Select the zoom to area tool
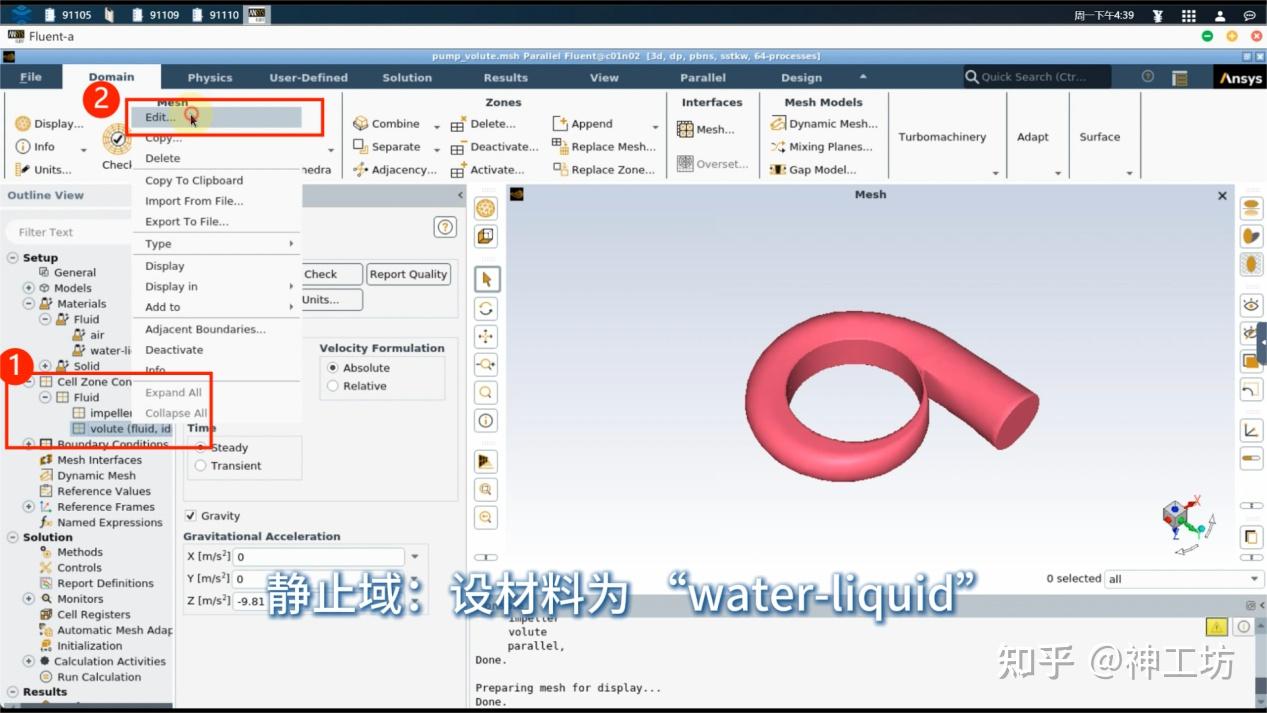This screenshot has height=713, width=1267. coord(486,392)
